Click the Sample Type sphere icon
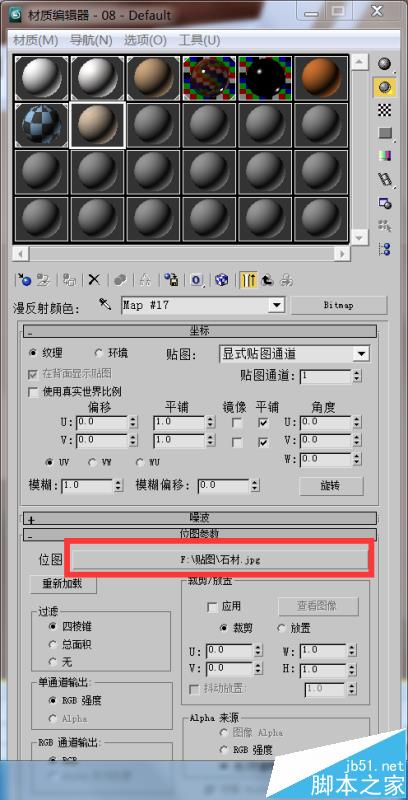Screen dimensions: 408x800 click(385, 65)
